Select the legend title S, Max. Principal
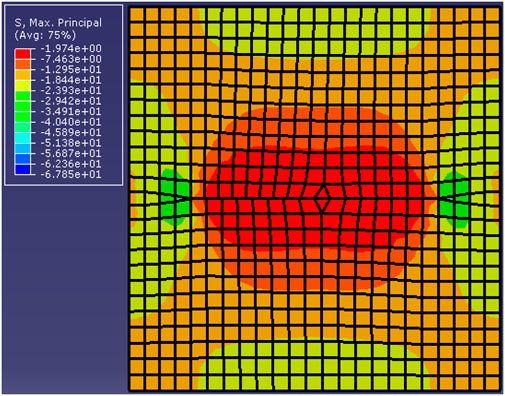This screenshot has width=505, height=396. click(58, 23)
